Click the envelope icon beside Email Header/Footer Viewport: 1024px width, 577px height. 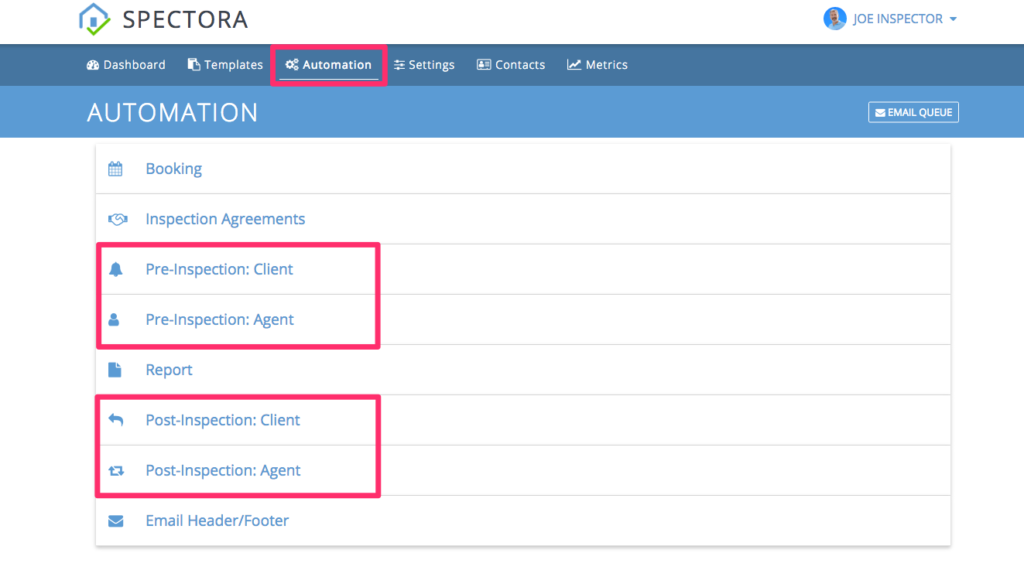click(116, 520)
